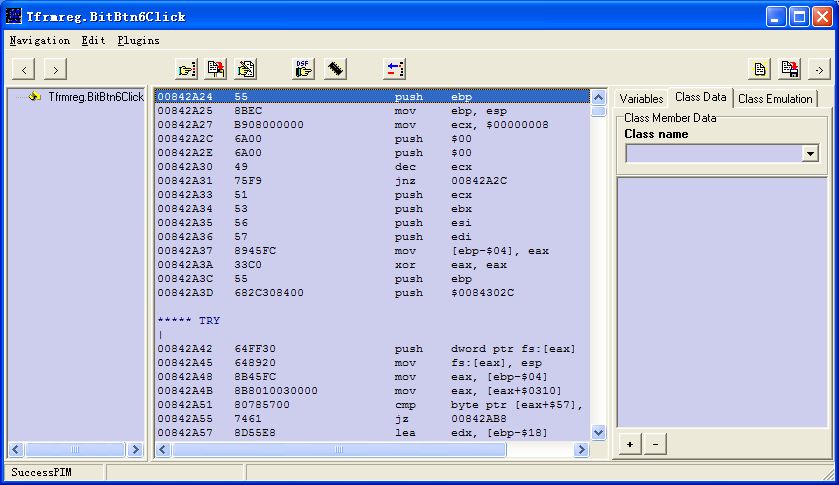Viewport: 839px width, 485px height.
Task: Switch to the Variables tab
Action: coord(641,99)
